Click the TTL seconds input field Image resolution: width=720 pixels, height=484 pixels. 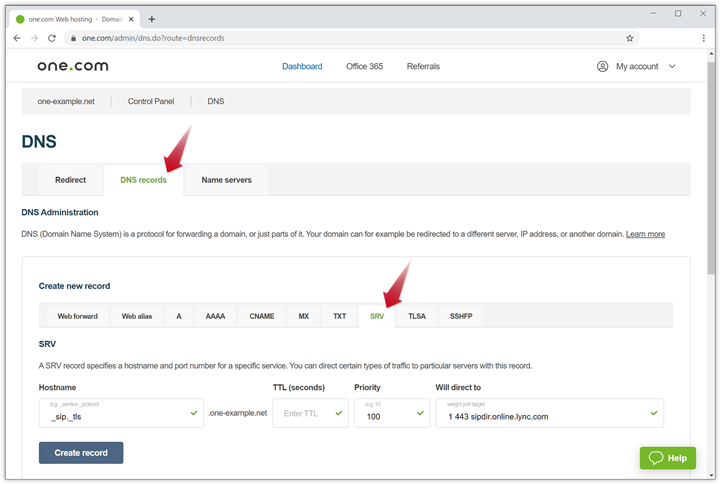coord(310,413)
